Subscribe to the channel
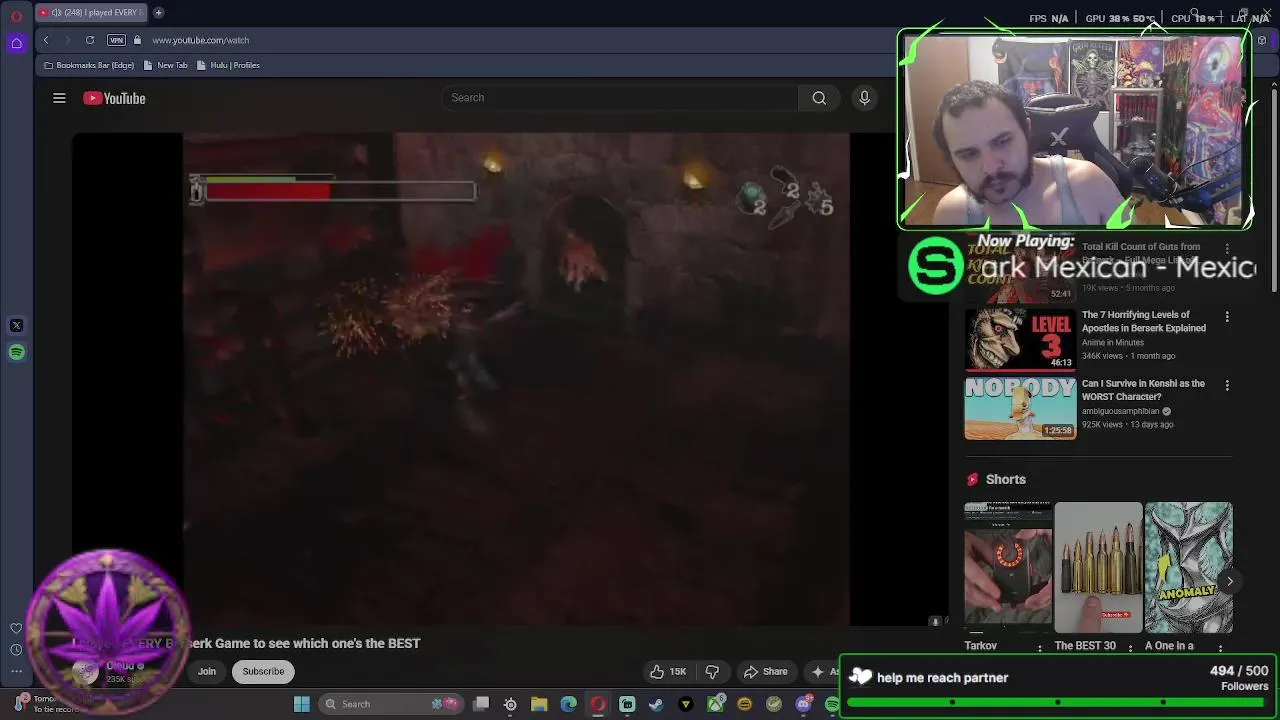Image resolution: width=1280 pixels, height=720 pixels. tap(263, 672)
